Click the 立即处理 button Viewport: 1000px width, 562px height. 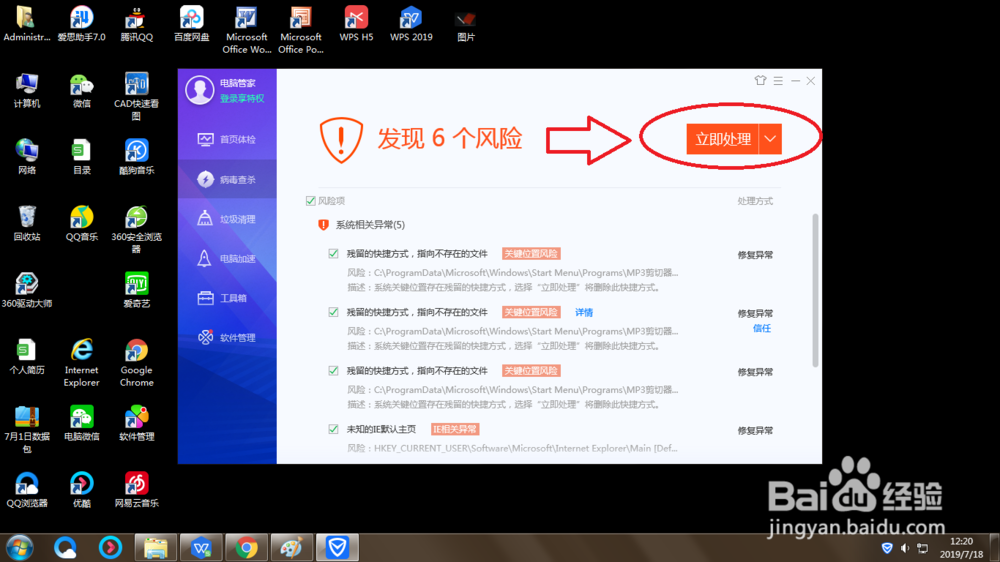(723, 139)
